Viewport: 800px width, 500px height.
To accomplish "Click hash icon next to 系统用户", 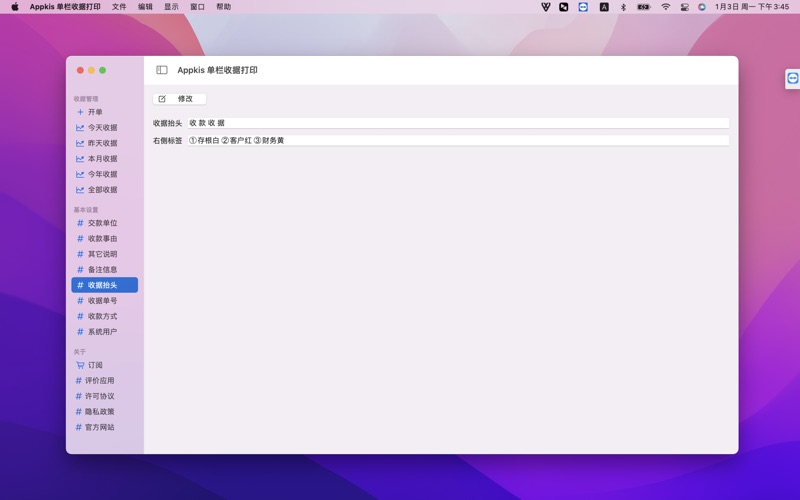I will tap(80, 332).
